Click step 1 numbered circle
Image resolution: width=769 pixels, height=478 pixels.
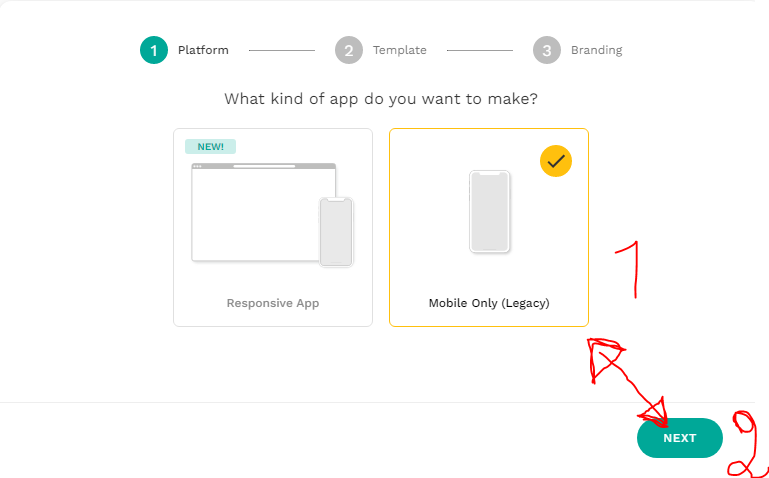tap(154, 50)
